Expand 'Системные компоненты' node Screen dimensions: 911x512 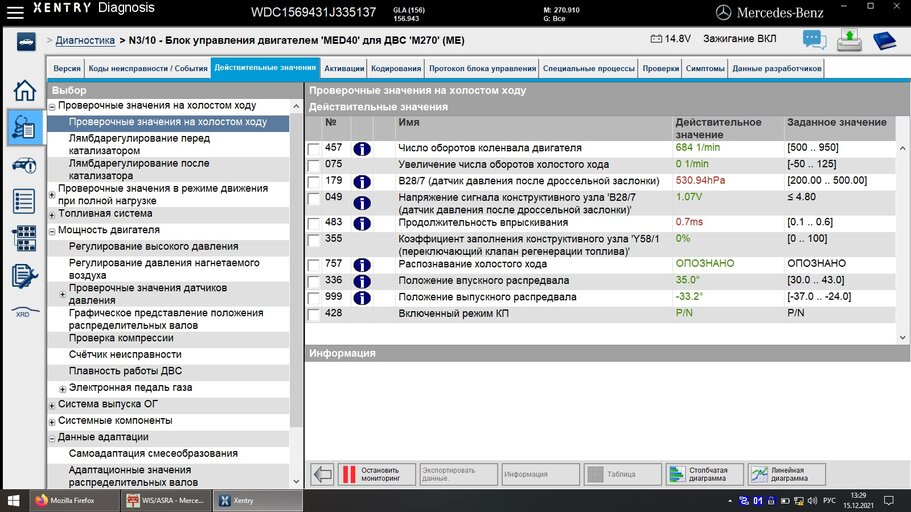52,422
